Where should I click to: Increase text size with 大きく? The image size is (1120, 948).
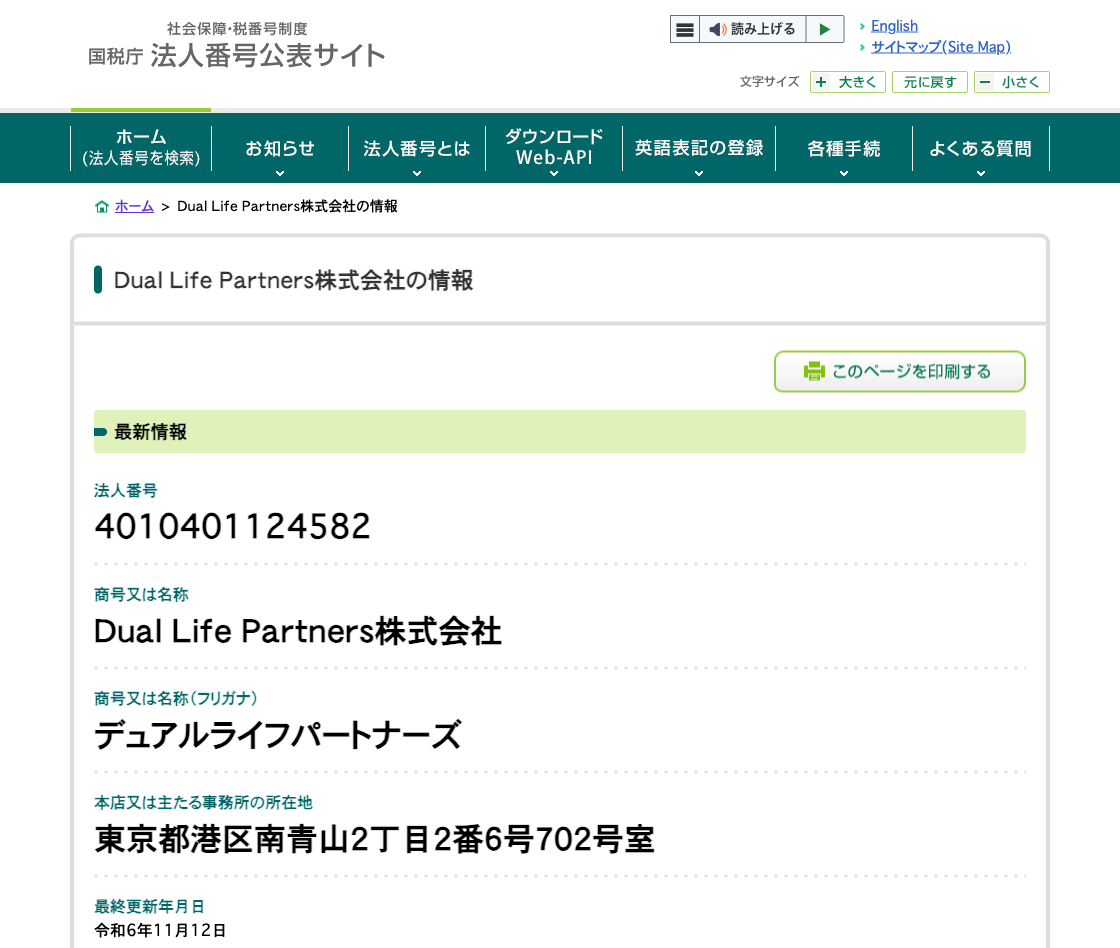click(848, 82)
